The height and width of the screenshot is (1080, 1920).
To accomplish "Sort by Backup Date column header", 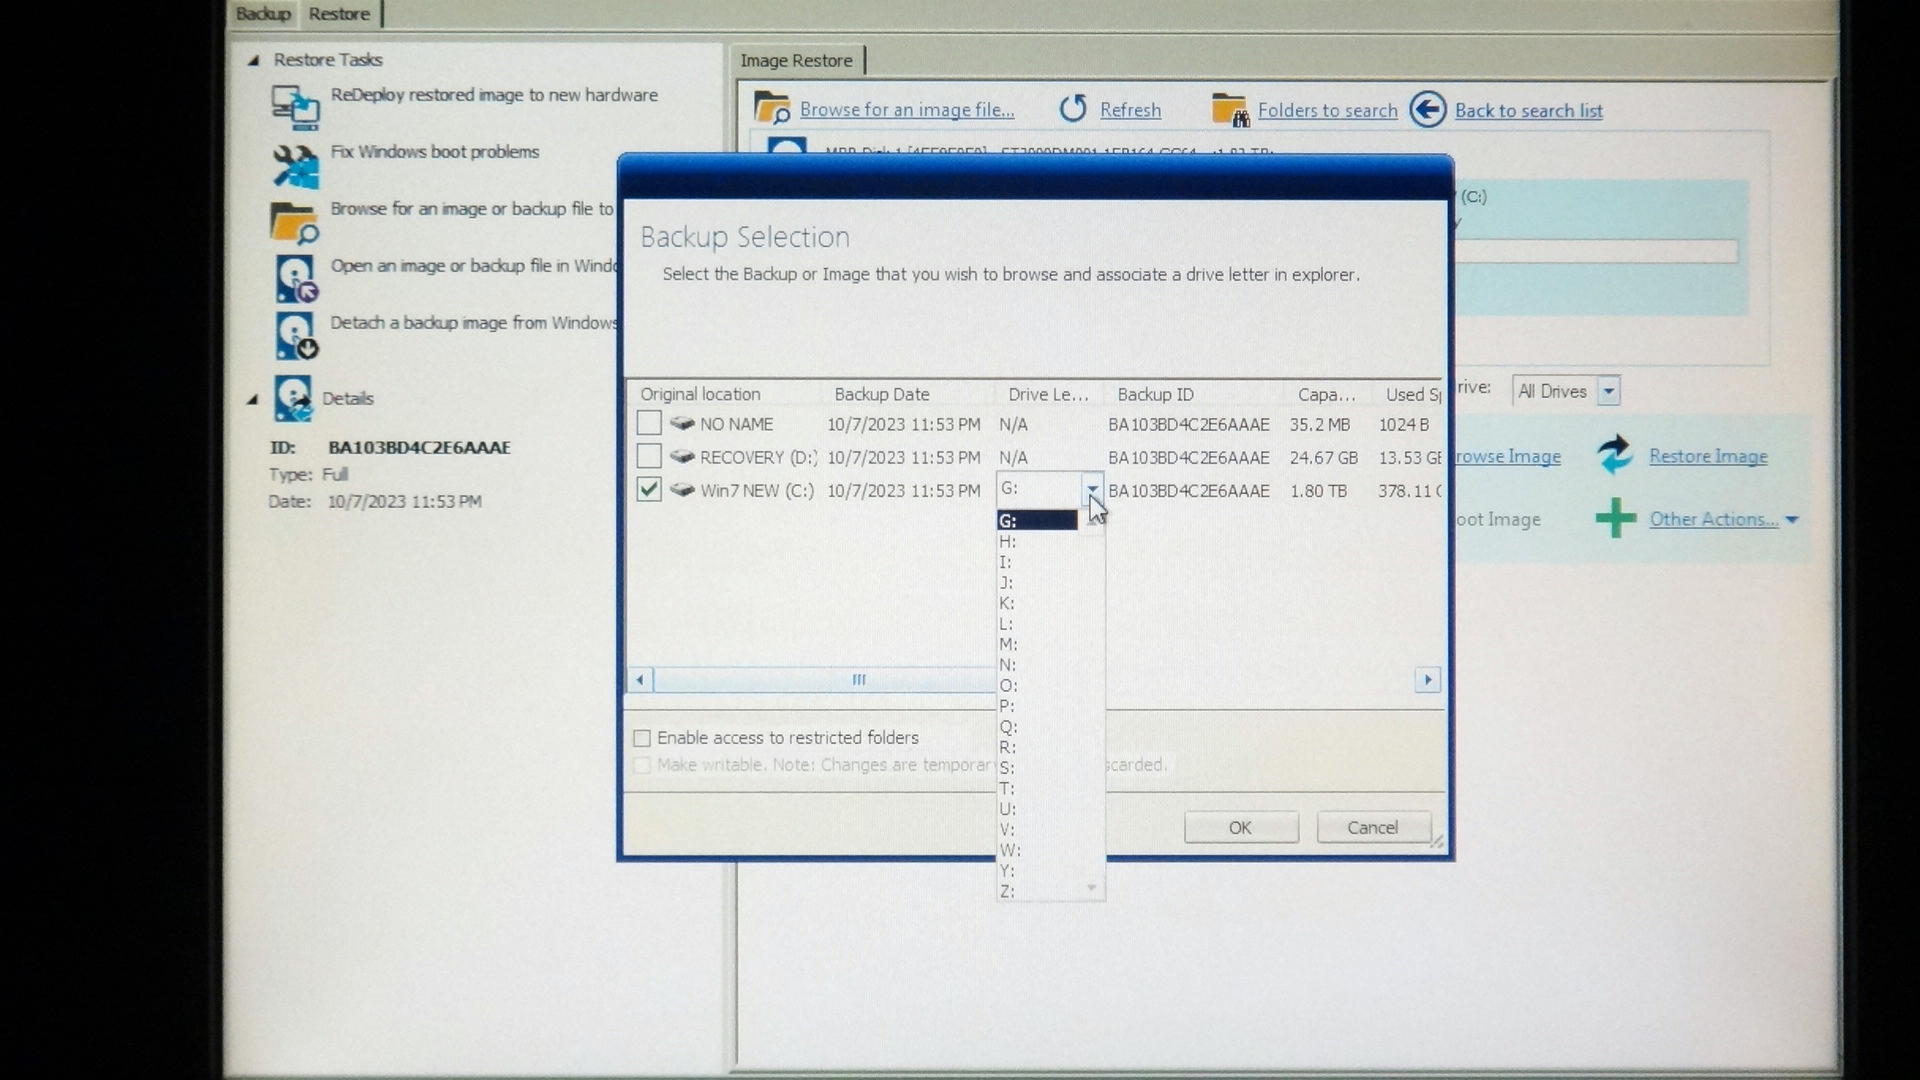I will (882, 394).
